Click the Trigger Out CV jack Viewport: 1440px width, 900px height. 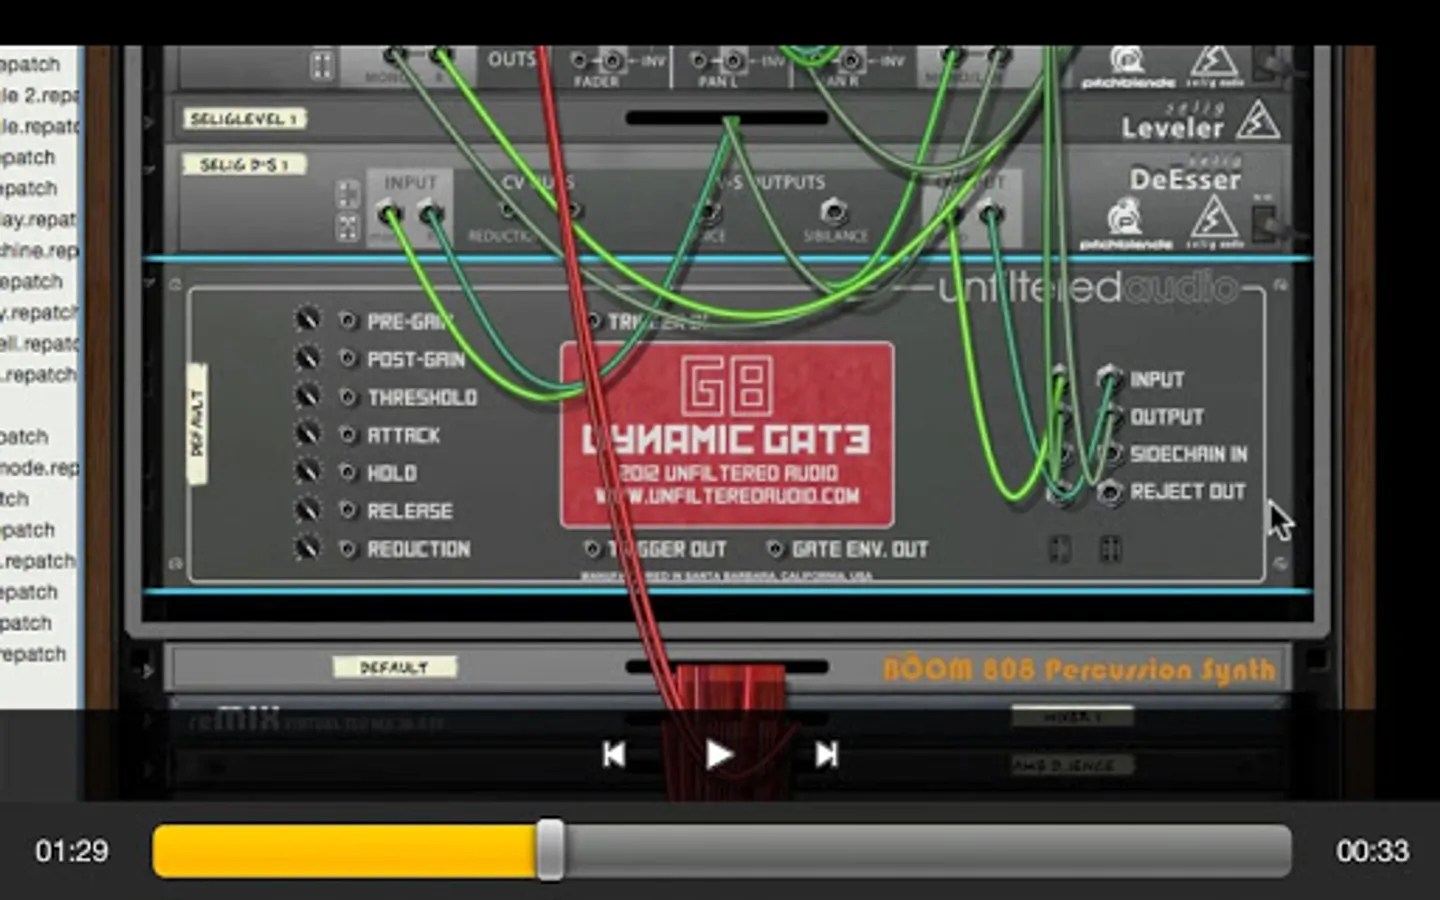[x=592, y=549]
